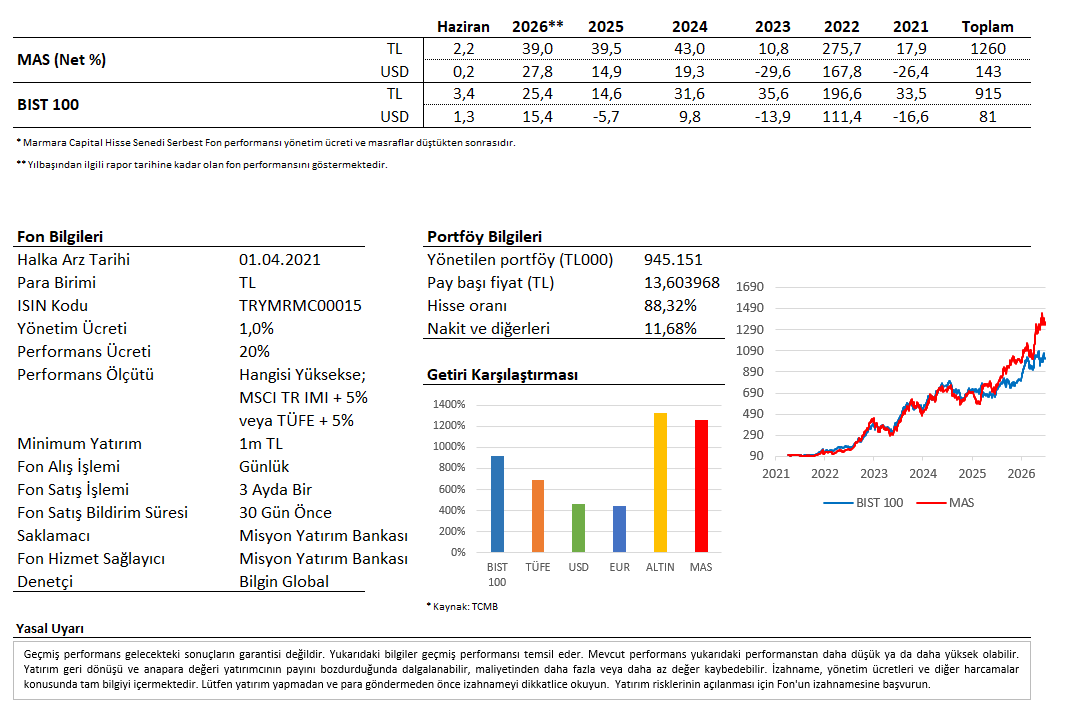Click the Portföy Bilgileri heading
This screenshot has height=713, width=1076.
click(x=484, y=237)
